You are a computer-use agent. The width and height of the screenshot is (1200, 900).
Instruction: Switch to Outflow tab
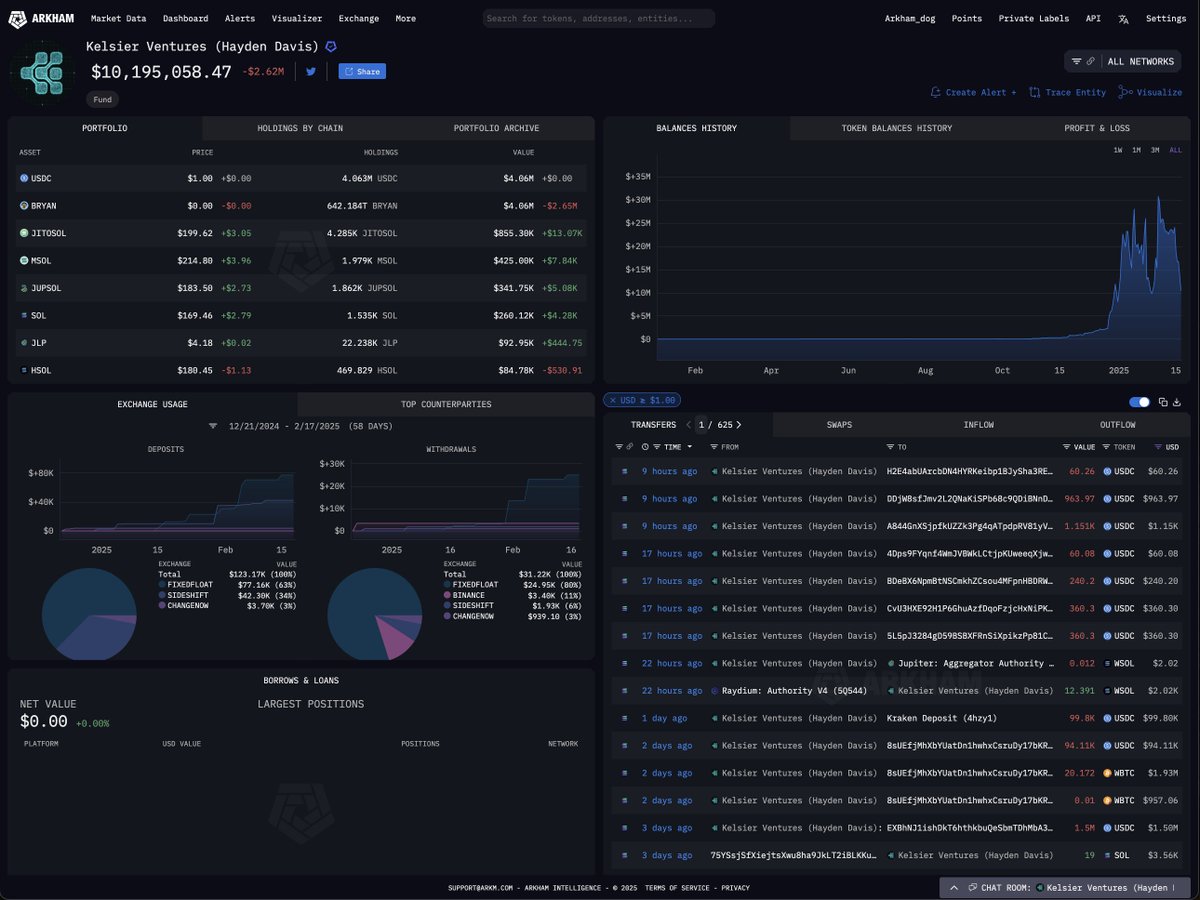click(x=1118, y=425)
